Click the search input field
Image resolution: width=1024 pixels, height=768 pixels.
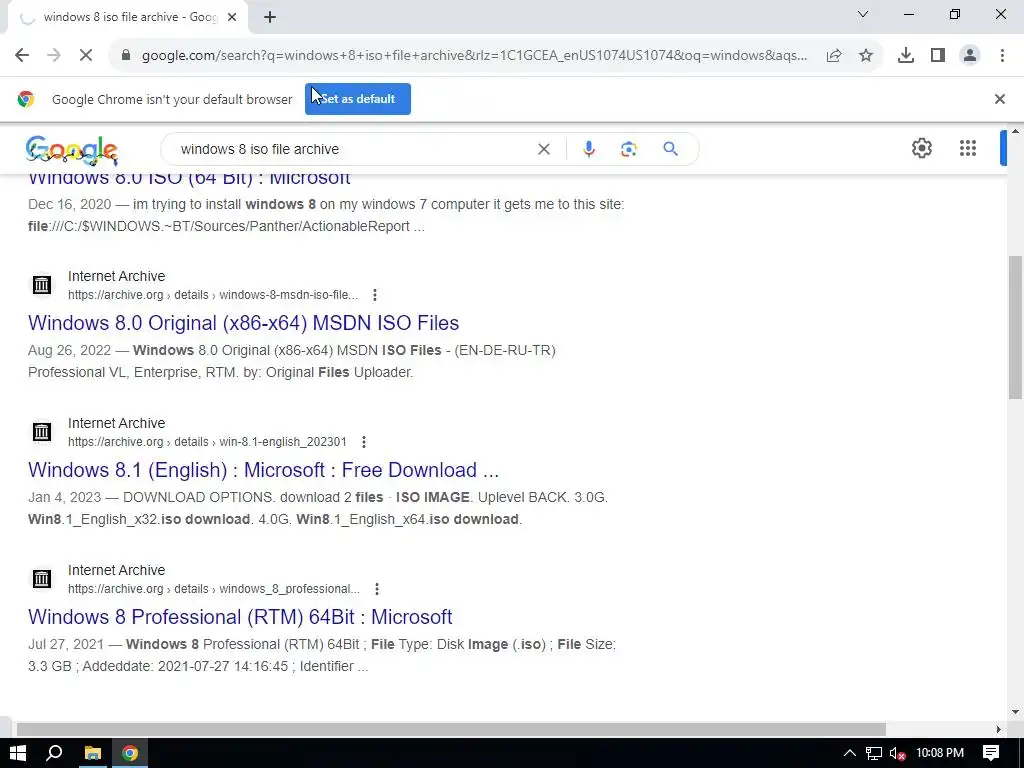click(353, 149)
